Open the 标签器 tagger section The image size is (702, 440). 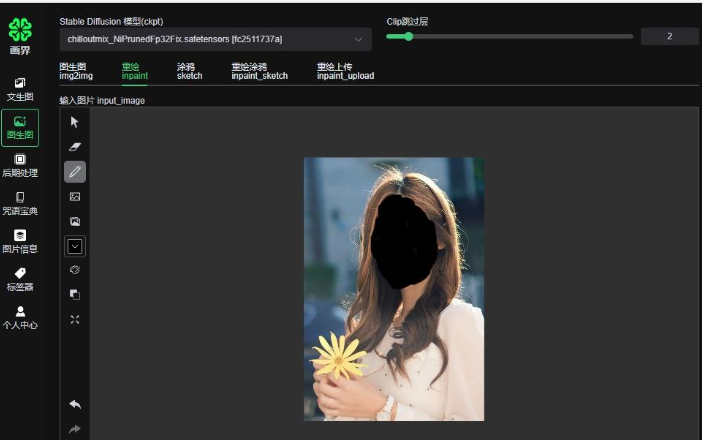(20, 280)
